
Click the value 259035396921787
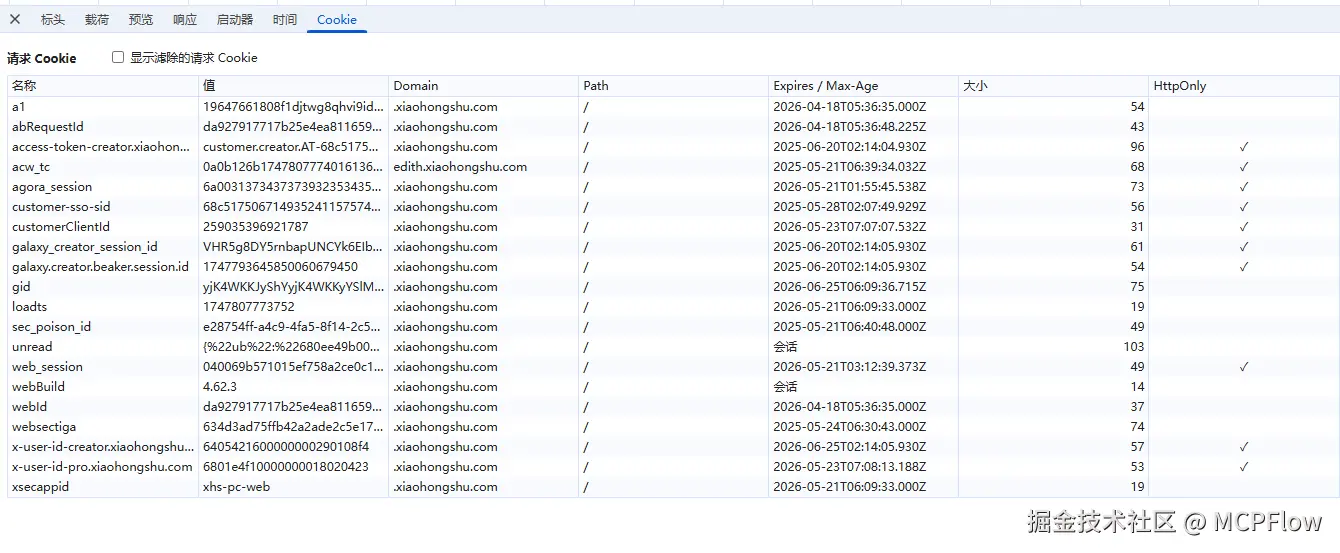[256, 227]
